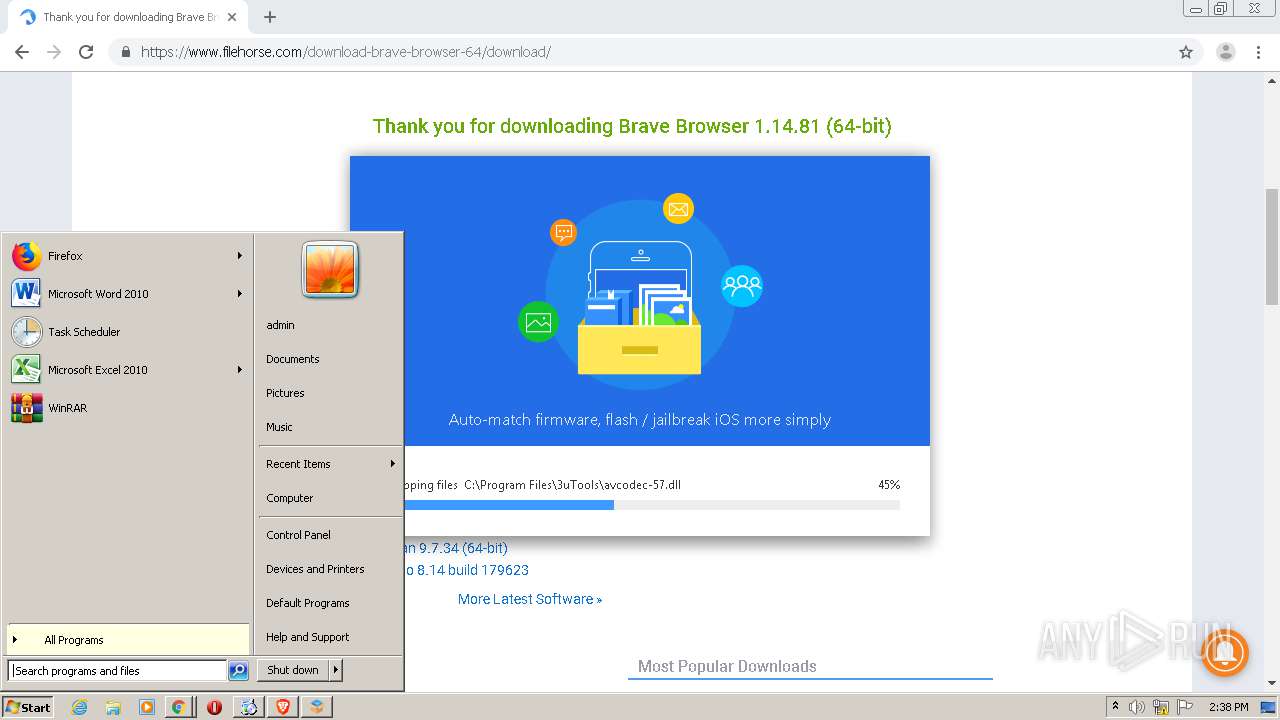
Task: Click the Start menu search magnifier icon
Action: 238,671
